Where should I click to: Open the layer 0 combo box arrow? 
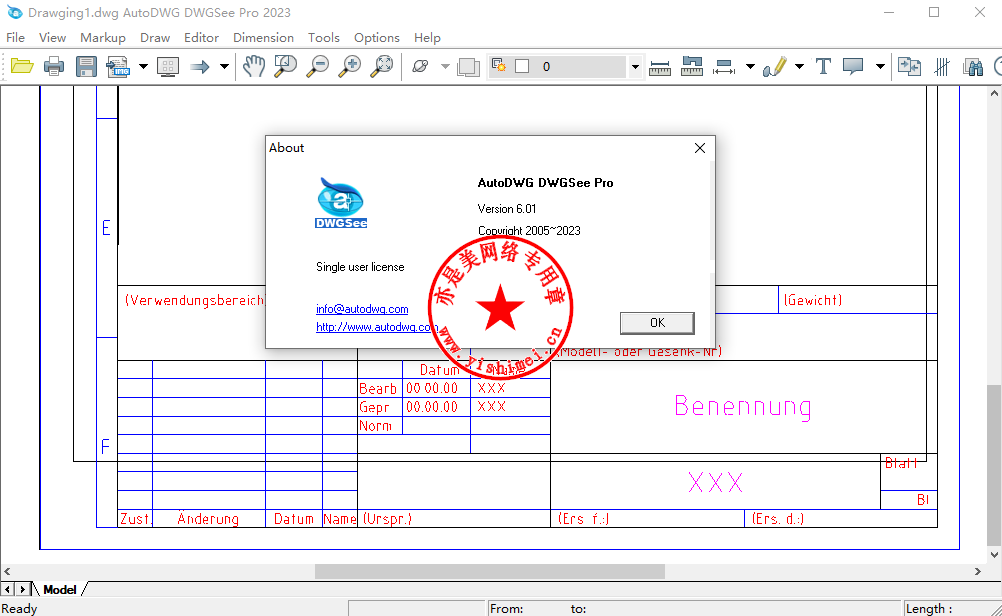(x=635, y=66)
